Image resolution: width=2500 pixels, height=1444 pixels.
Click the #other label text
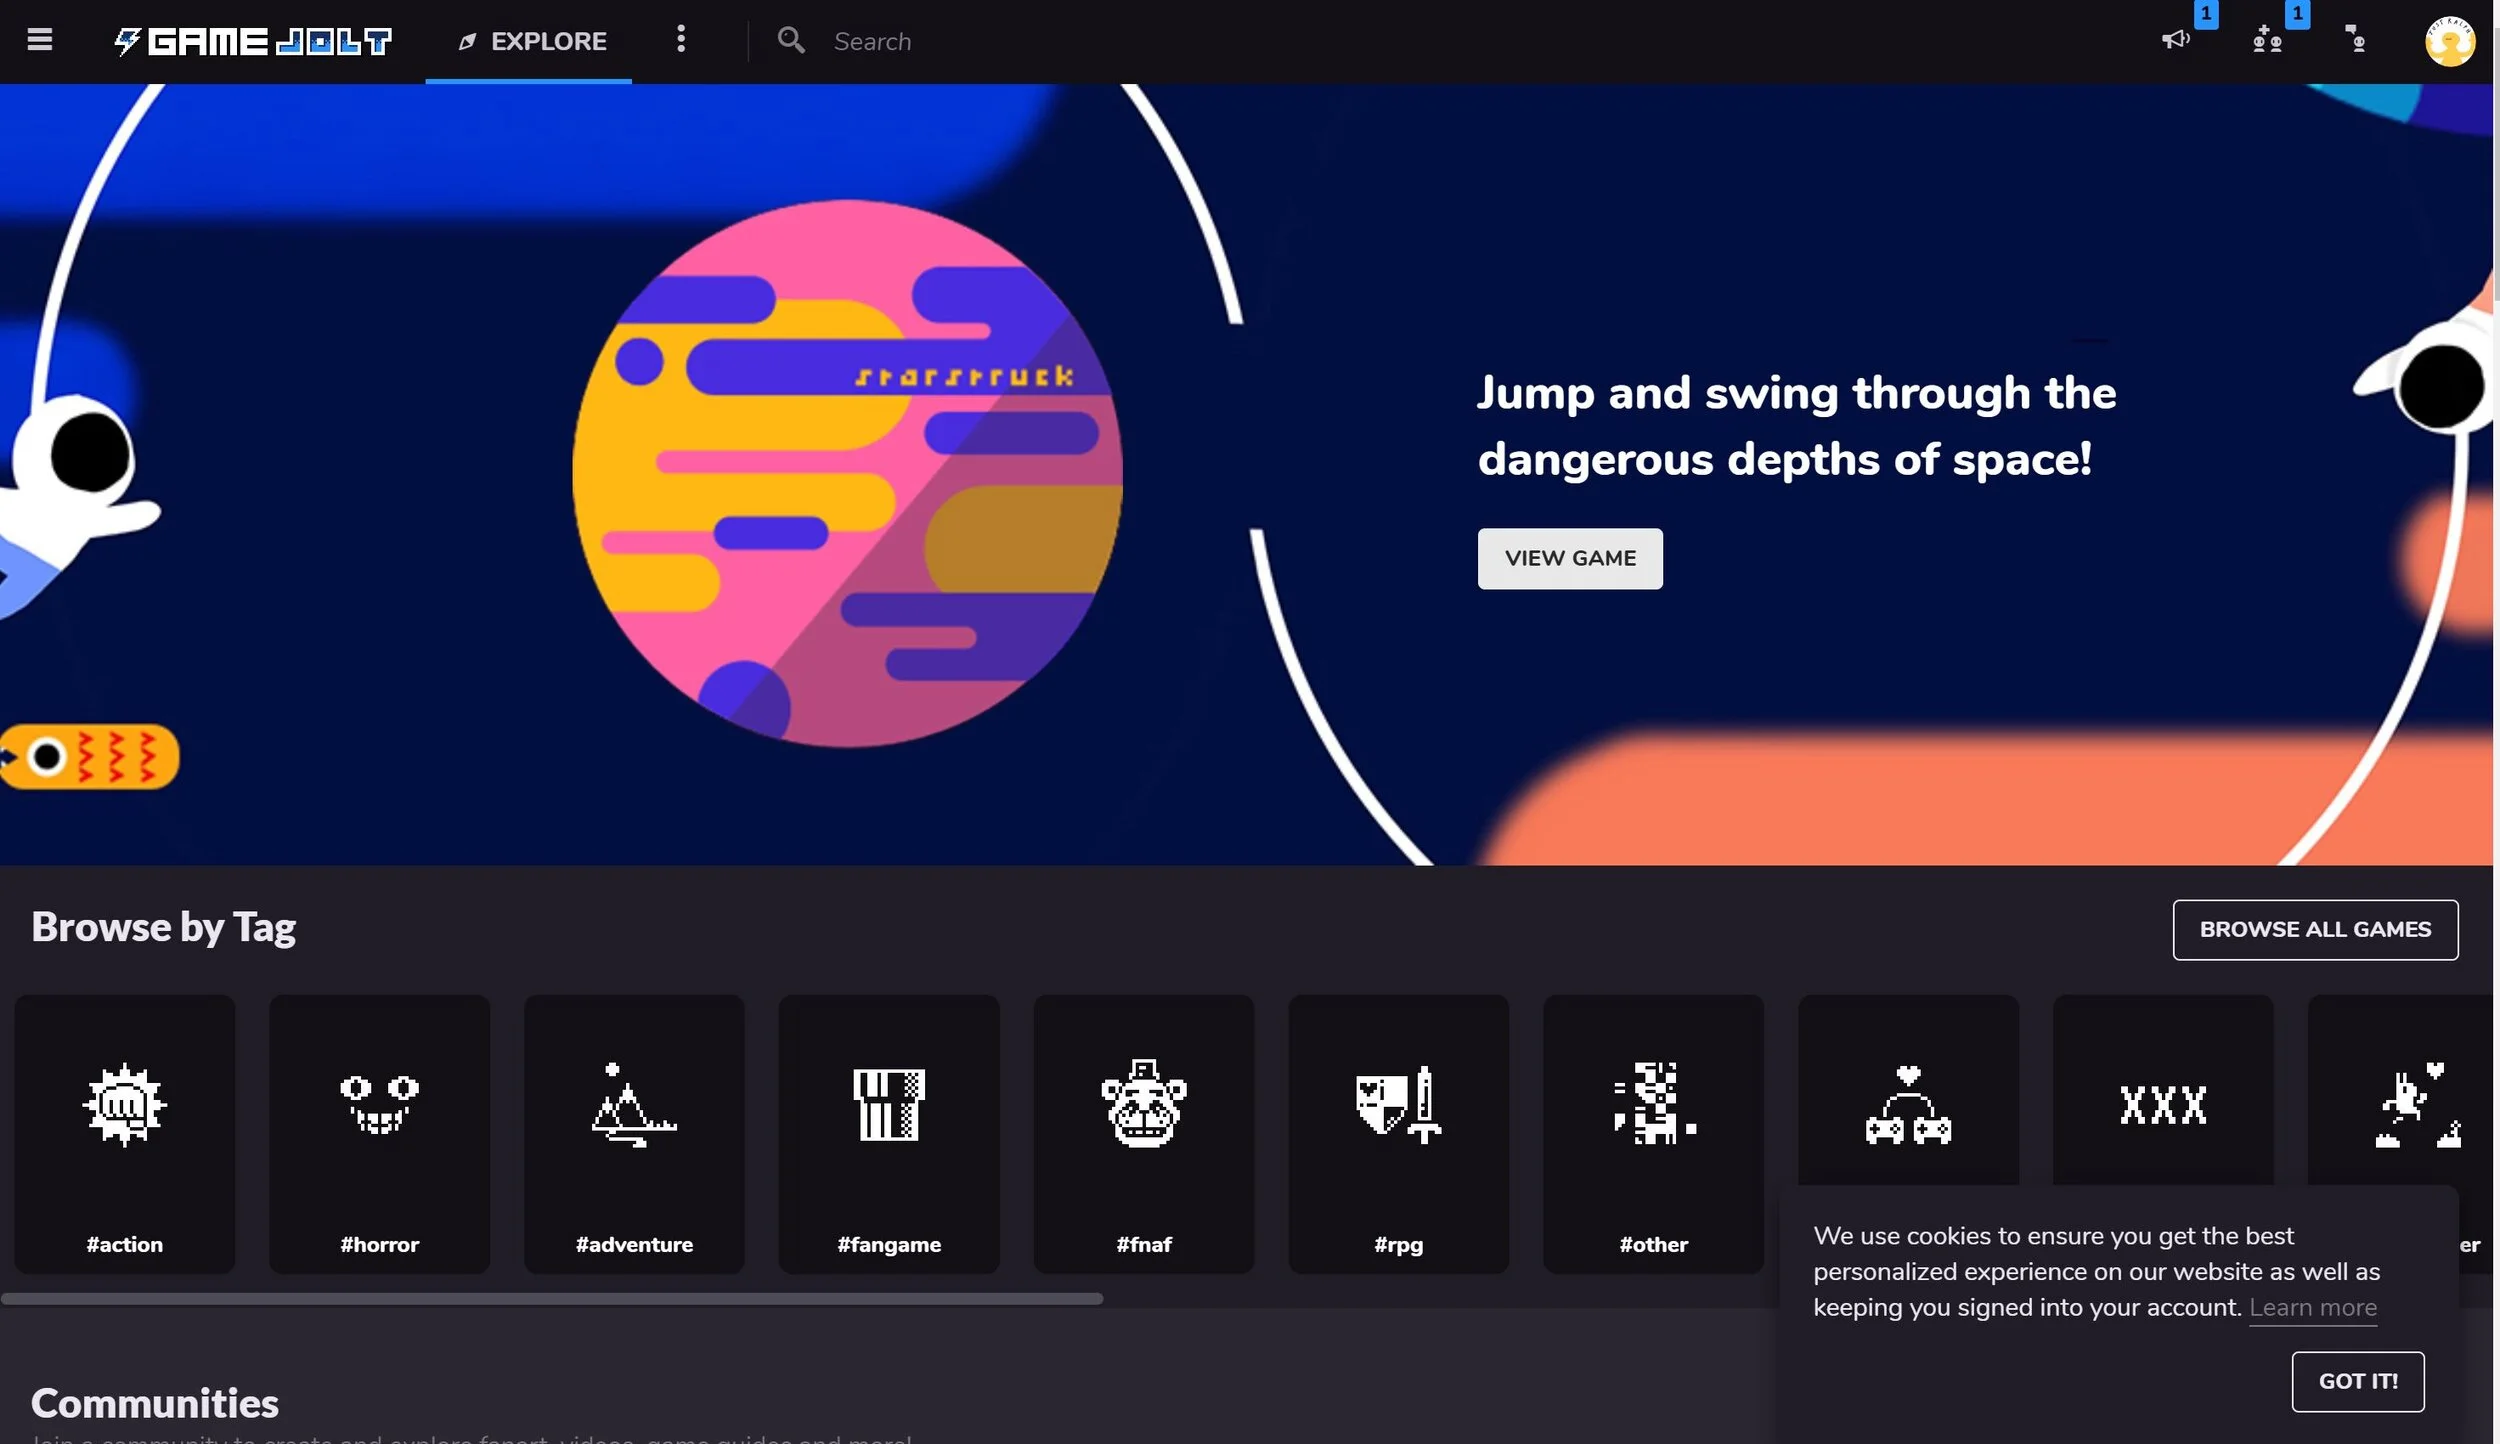pyautogui.click(x=1654, y=1244)
